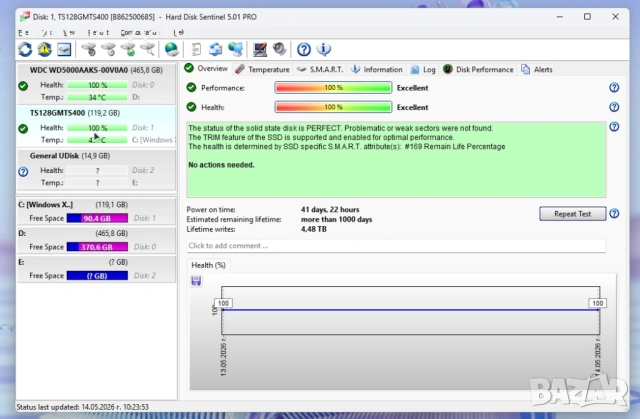This screenshot has height=419, width=640.
Task: Open the Disk menu
Action: (x=47, y=33)
